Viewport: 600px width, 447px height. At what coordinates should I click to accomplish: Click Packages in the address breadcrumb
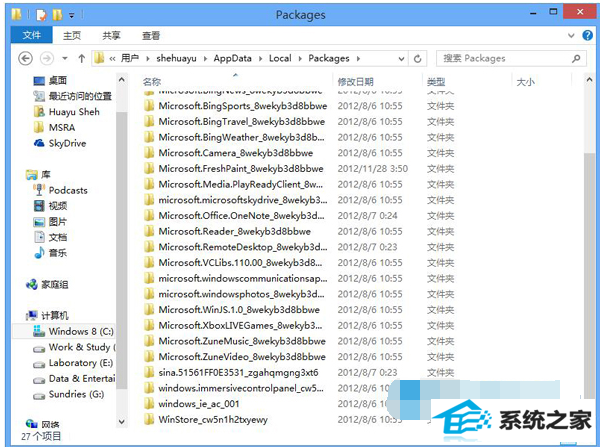tap(329, 59)
